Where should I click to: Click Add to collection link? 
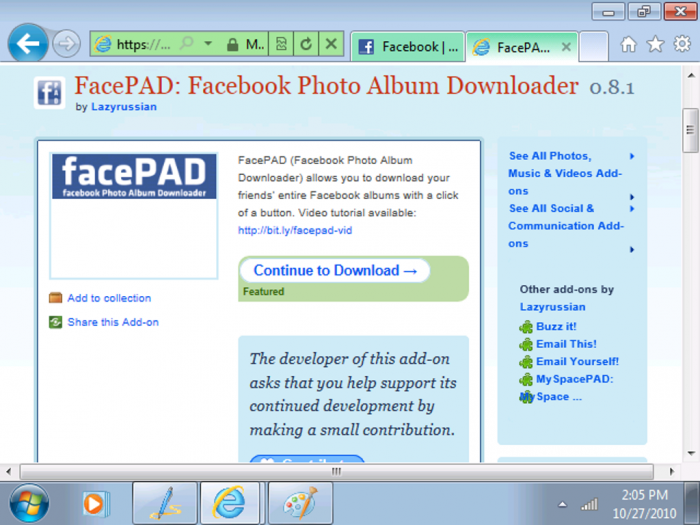pos(109,298)
